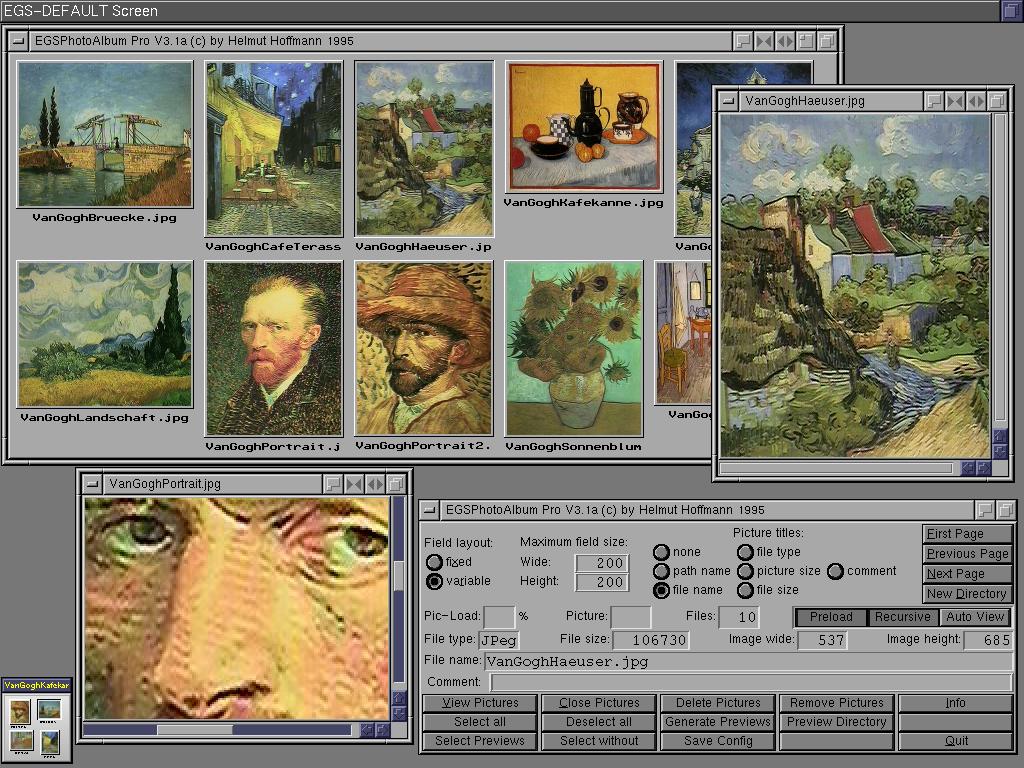Screen dimensions: 1024x768
Task: Click the Wide maximum field size input
Action: (x=602, y=563)
